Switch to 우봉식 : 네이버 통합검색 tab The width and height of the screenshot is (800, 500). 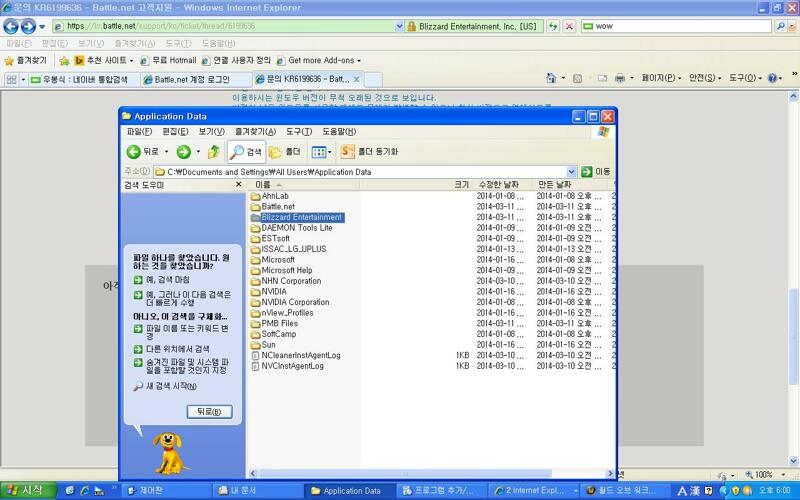[84, 80]
